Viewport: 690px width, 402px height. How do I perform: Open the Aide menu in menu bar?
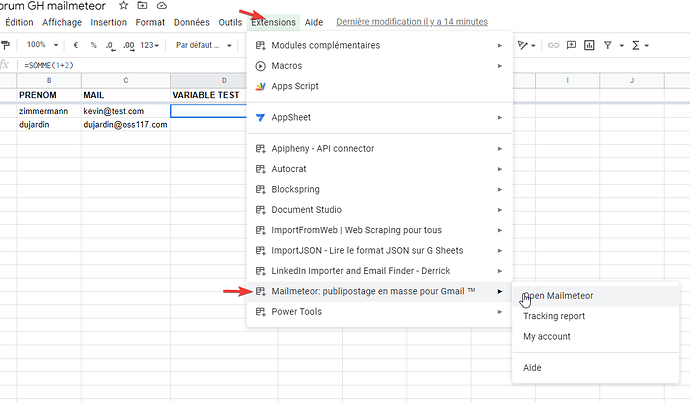[x=314, y=22]
